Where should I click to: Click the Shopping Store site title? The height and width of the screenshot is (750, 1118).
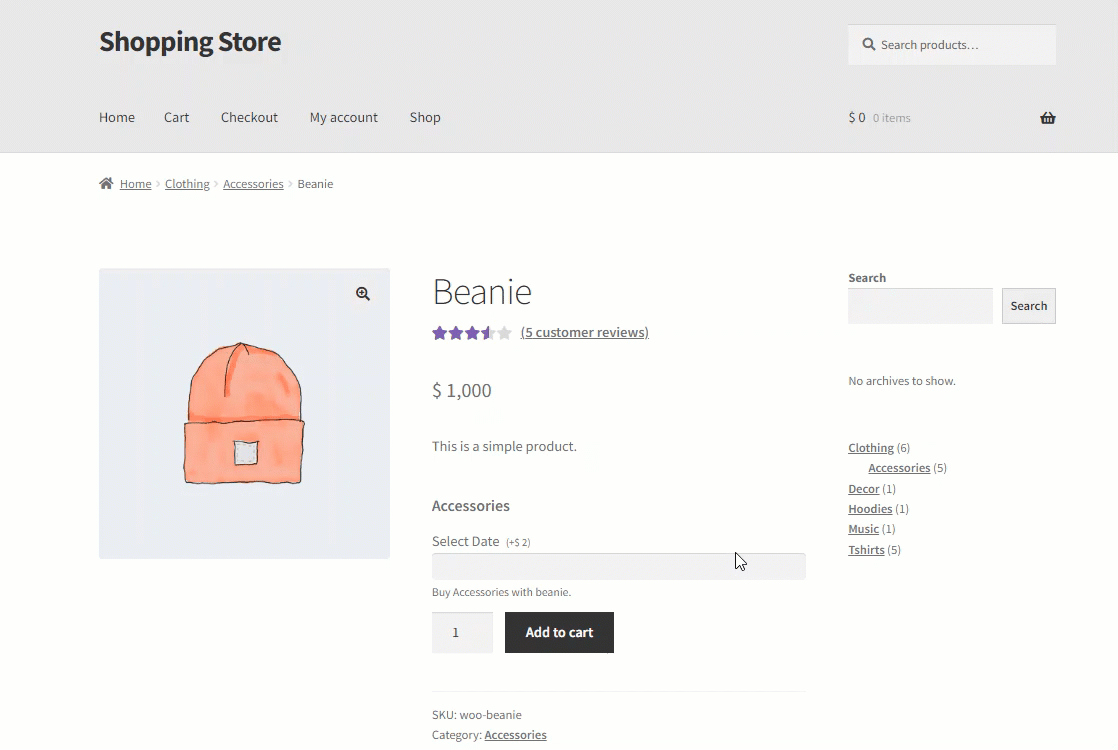pos(190,42)
